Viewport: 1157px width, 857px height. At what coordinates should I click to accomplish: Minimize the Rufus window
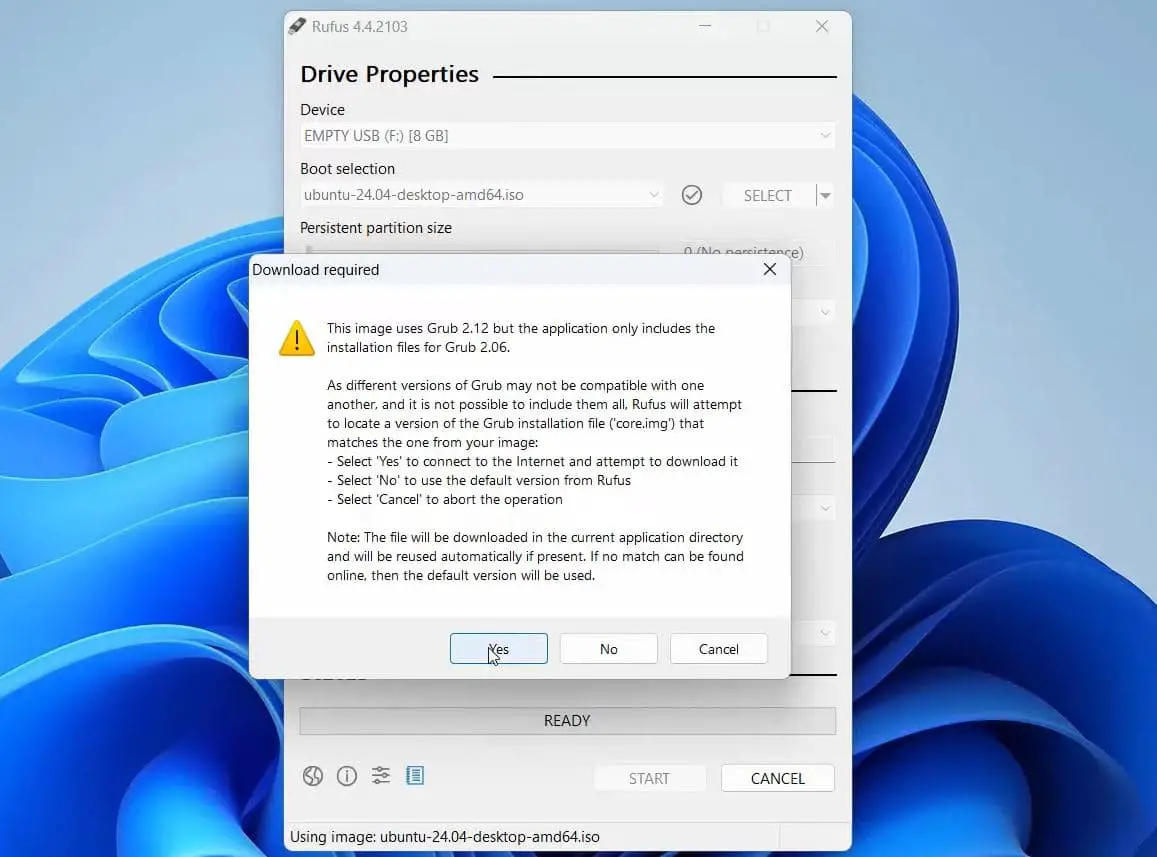(x=705, y=27)
